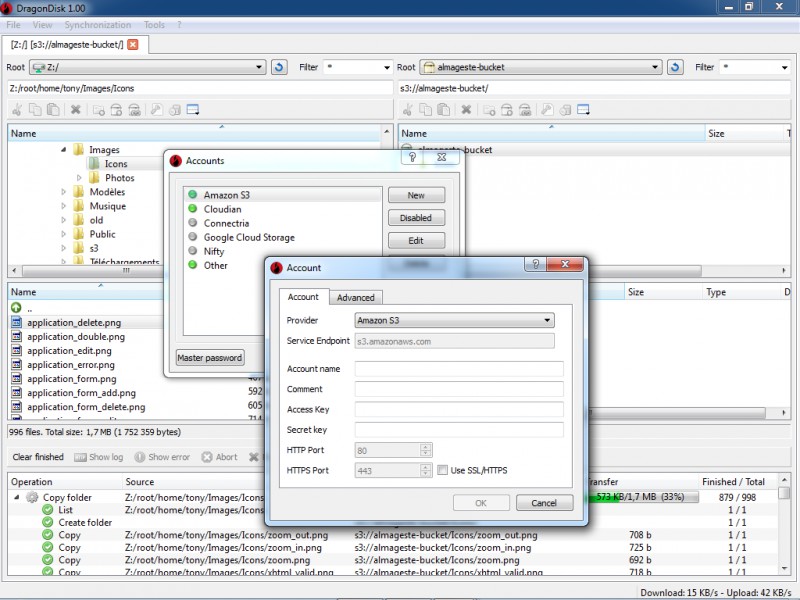
Task: Select application_edit.png in the file list
Action: pyautogui.click(x=69, y=351)
